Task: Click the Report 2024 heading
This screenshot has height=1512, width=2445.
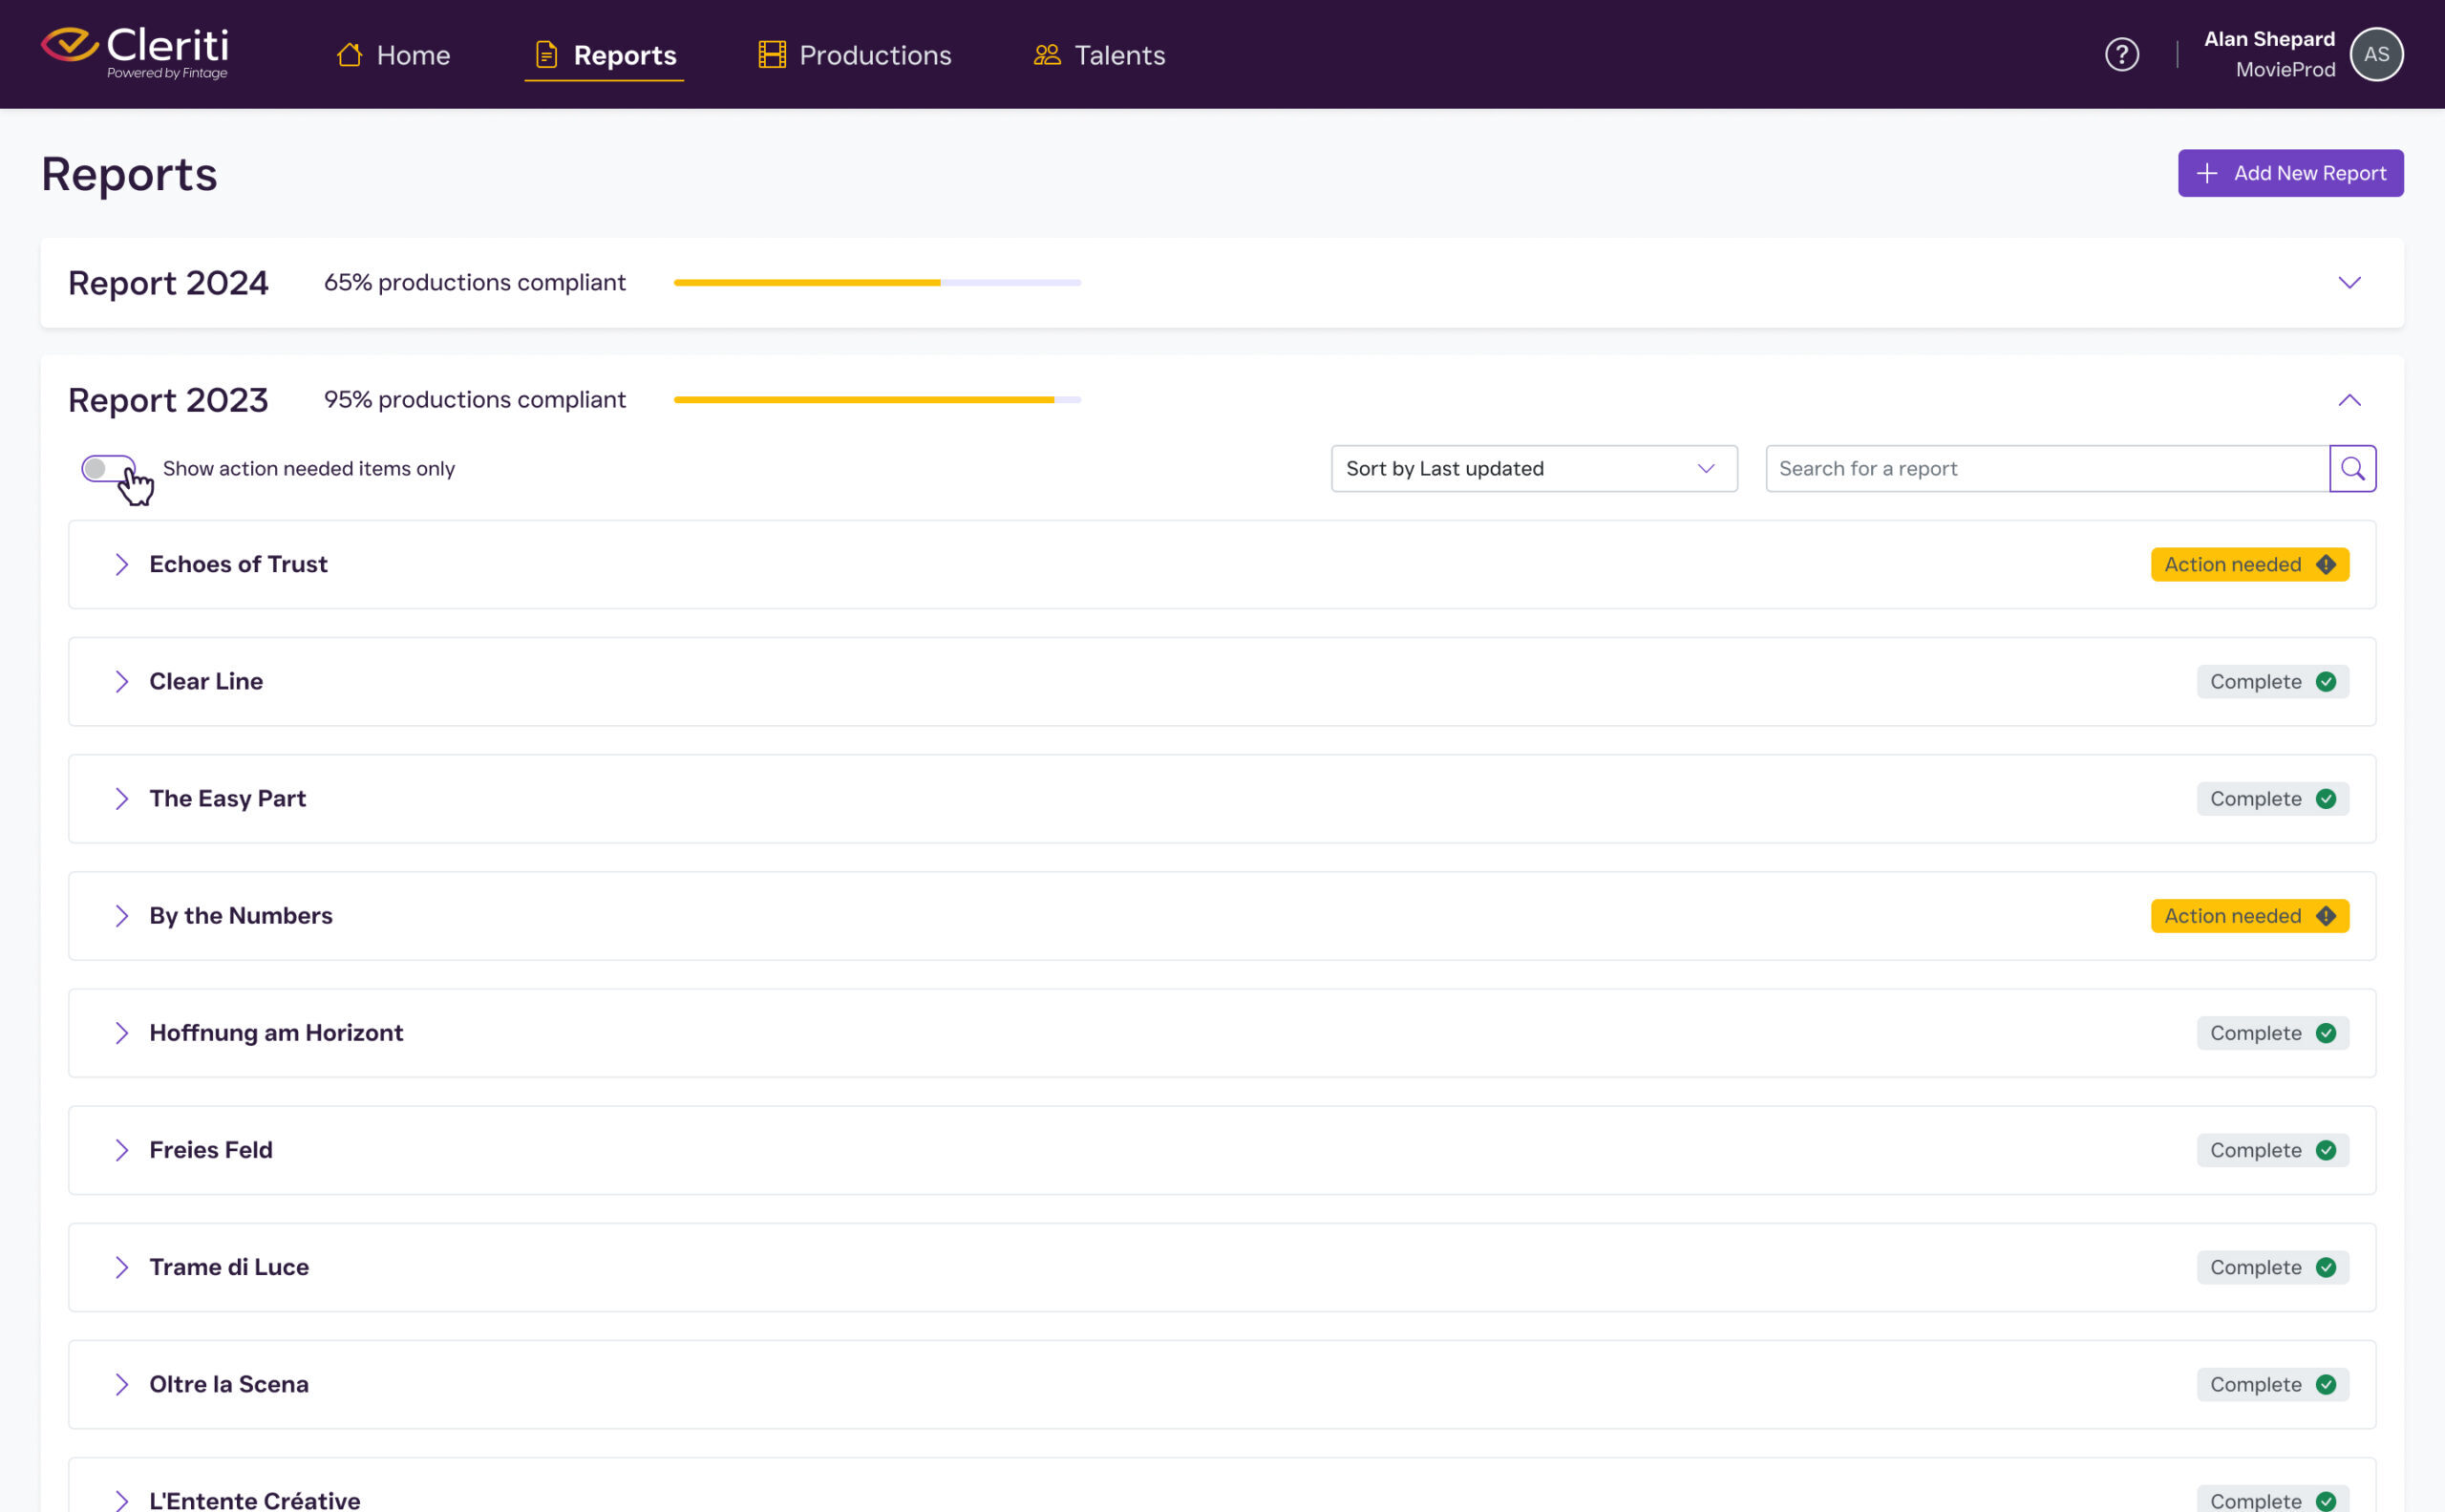Action: (168, 283)
